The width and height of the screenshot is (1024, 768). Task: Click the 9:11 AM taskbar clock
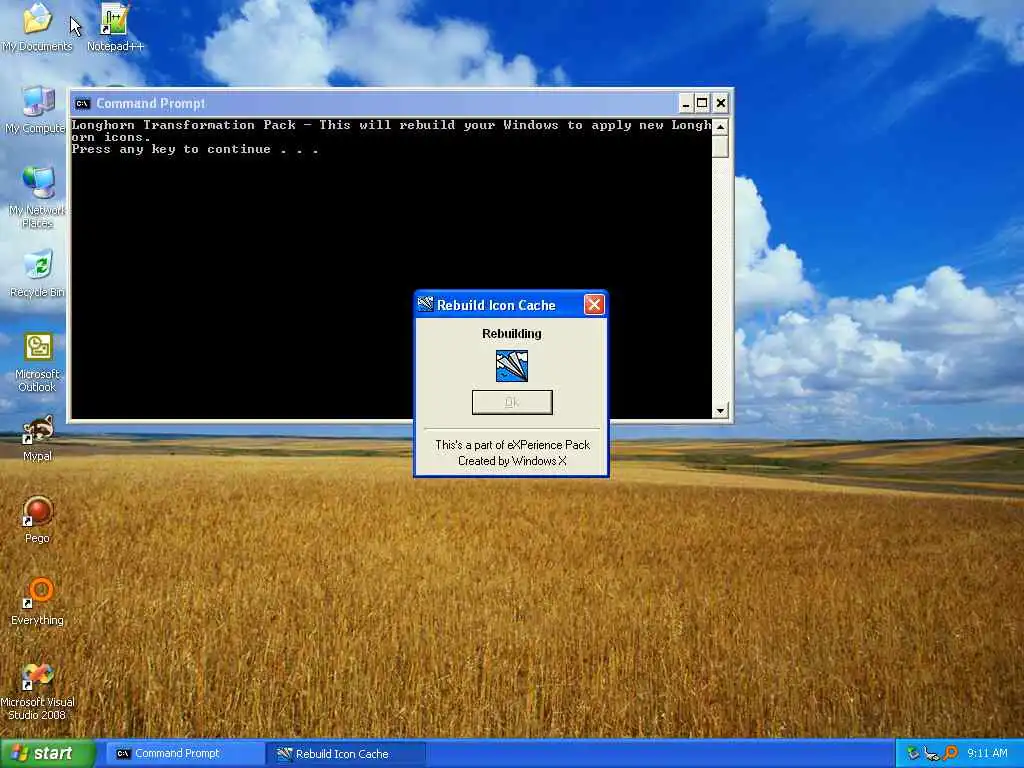987,754
